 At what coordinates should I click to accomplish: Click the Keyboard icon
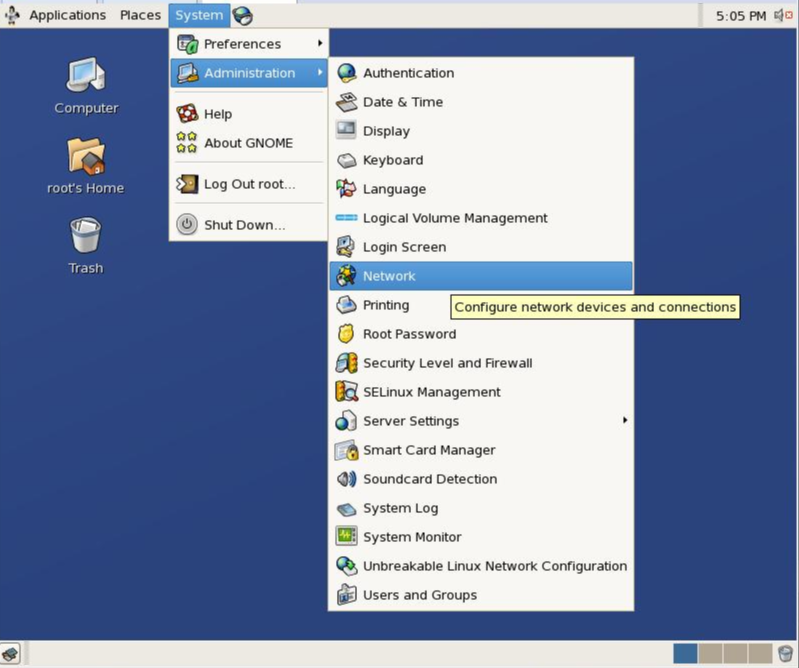[347, 160]
